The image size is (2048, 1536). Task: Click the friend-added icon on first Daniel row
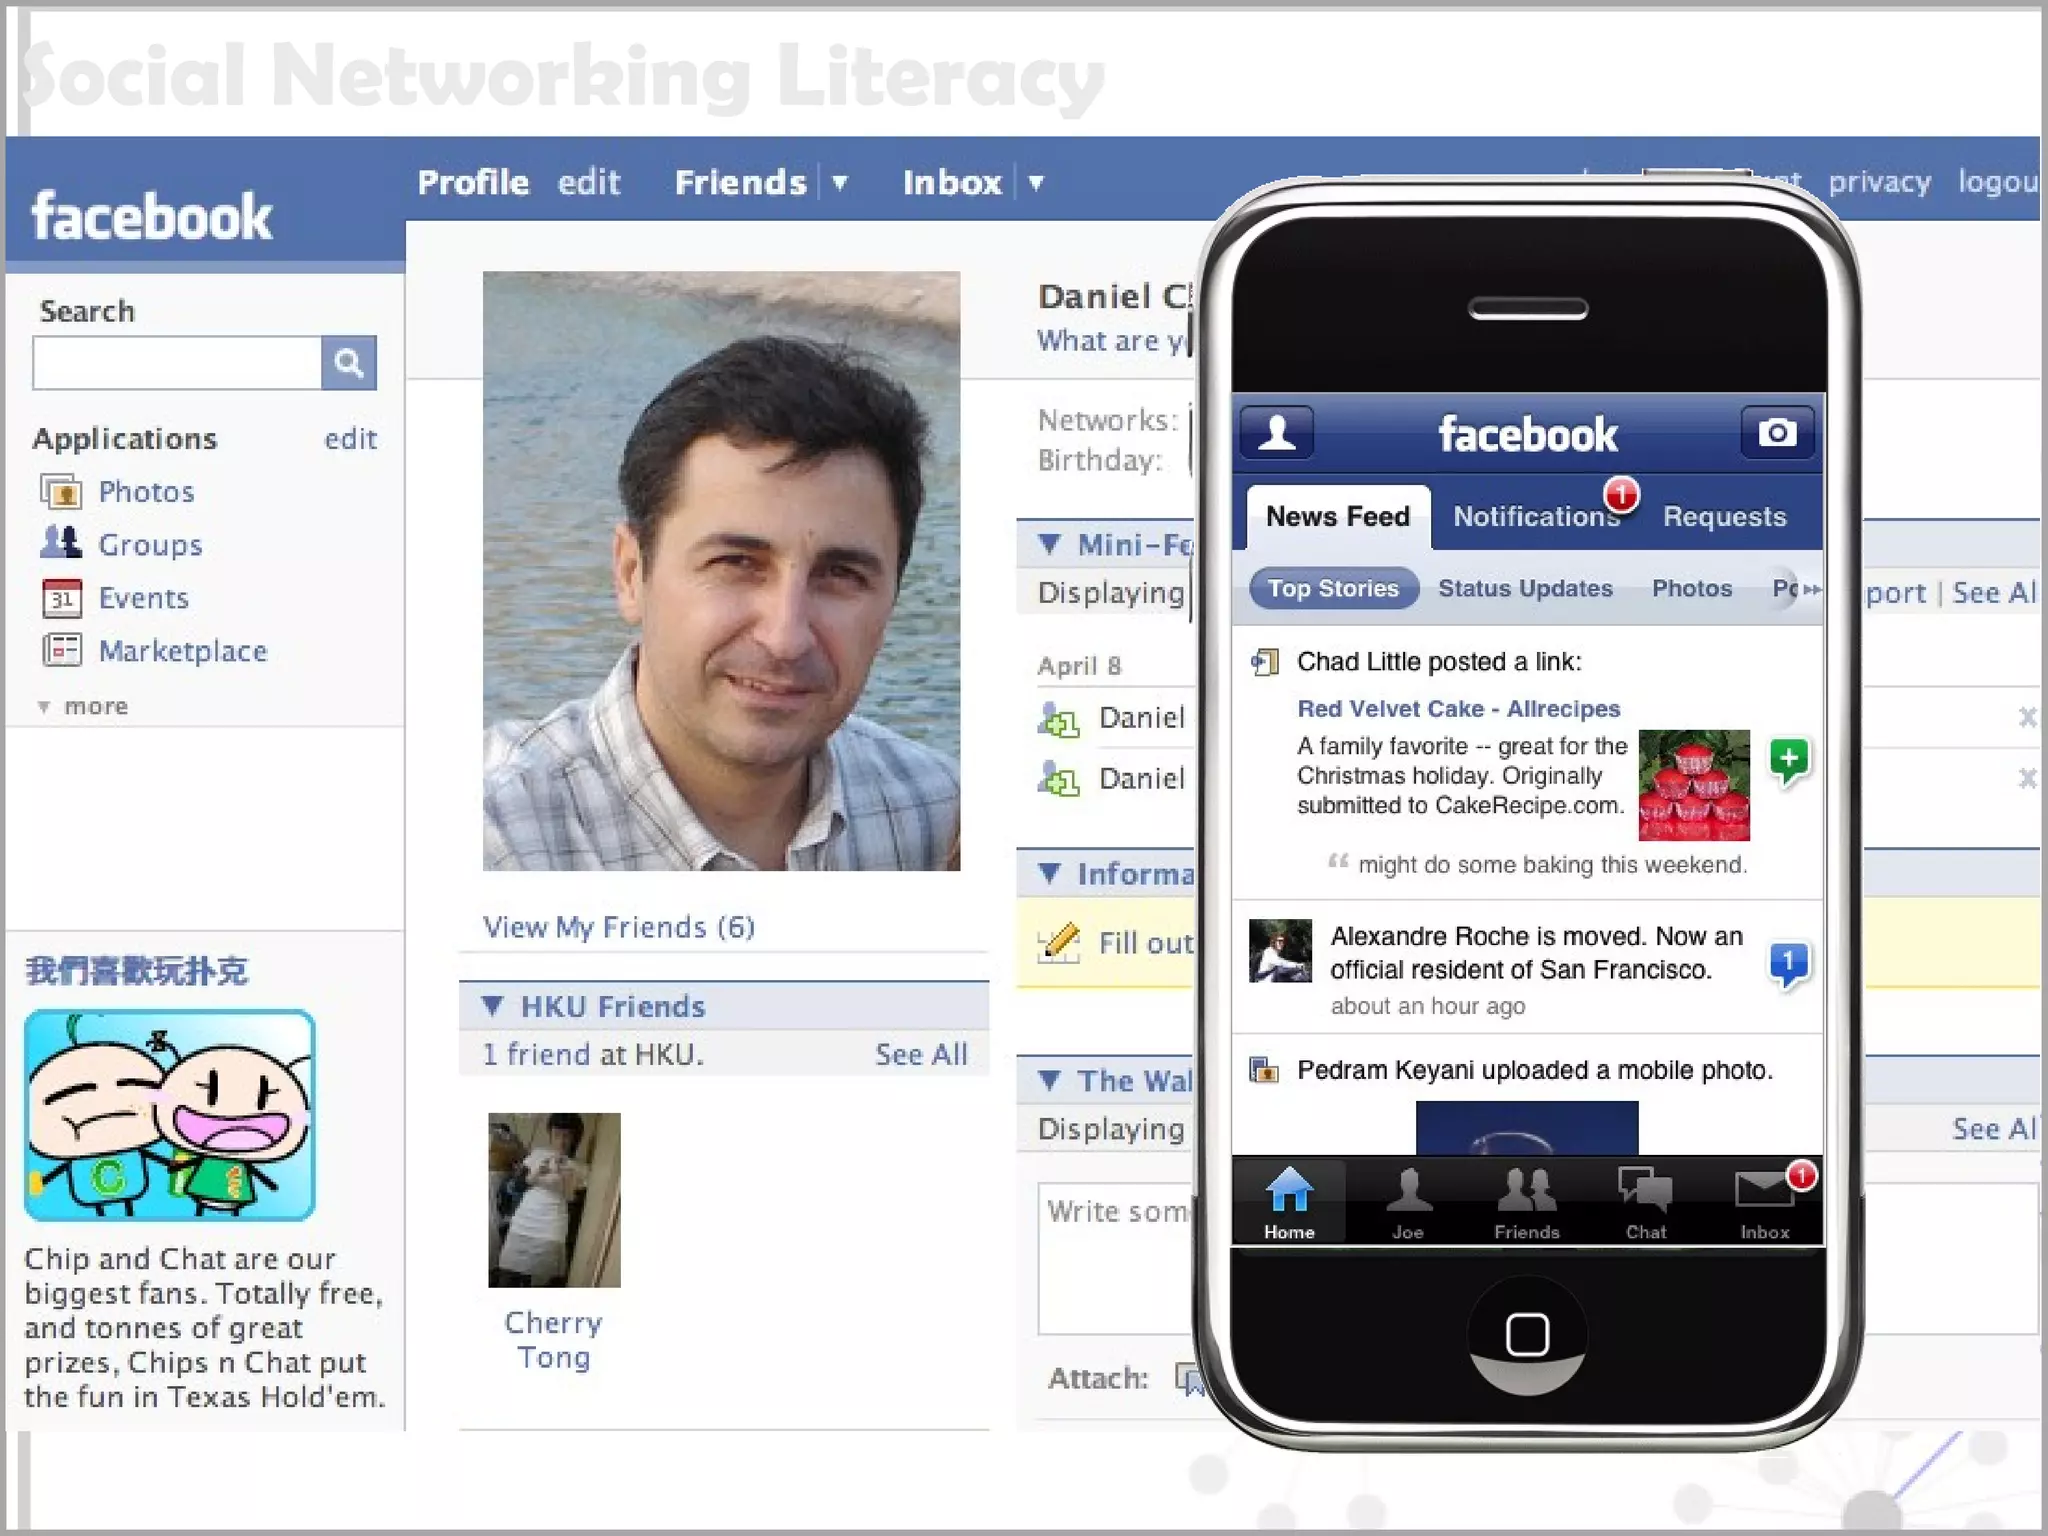click(x=1059, y=719)
